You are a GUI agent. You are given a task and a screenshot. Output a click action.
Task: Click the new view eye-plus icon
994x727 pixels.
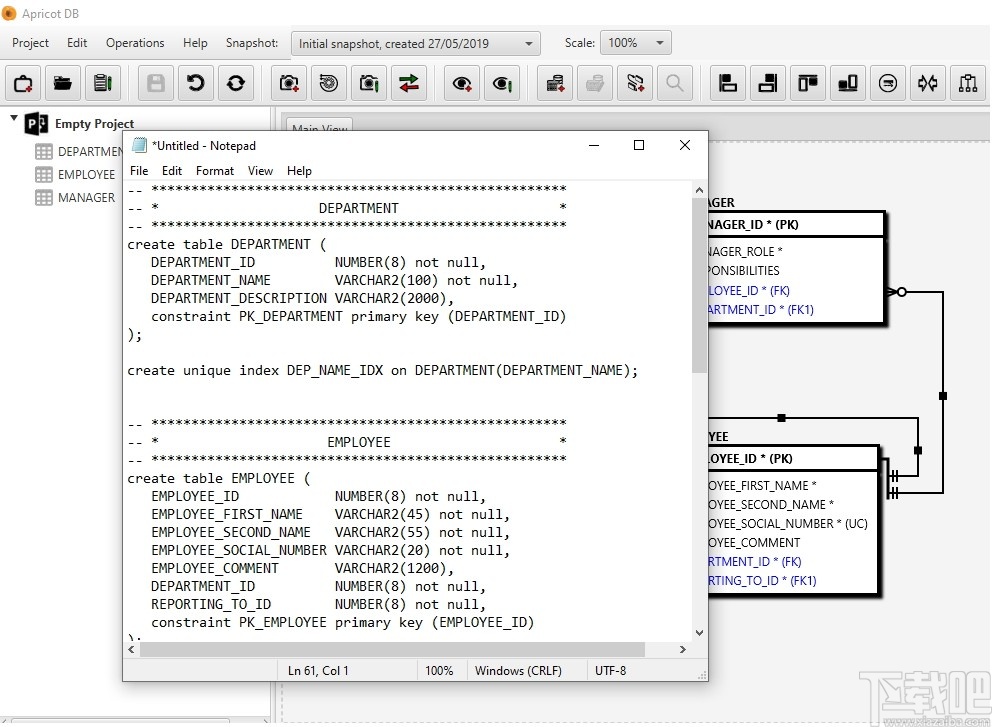(462, 83)
